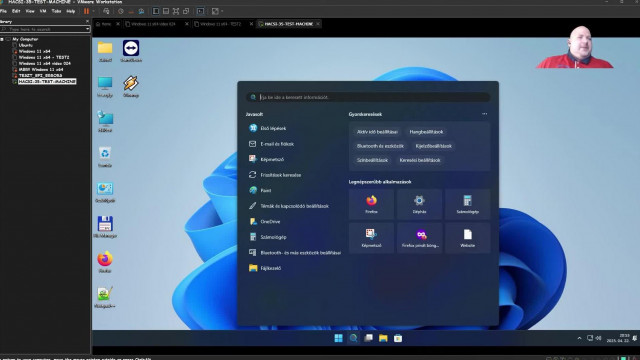Viewport: 640px width, 360px height.
Task: Click the orange VMware pause button
Action: pos(87,11)
